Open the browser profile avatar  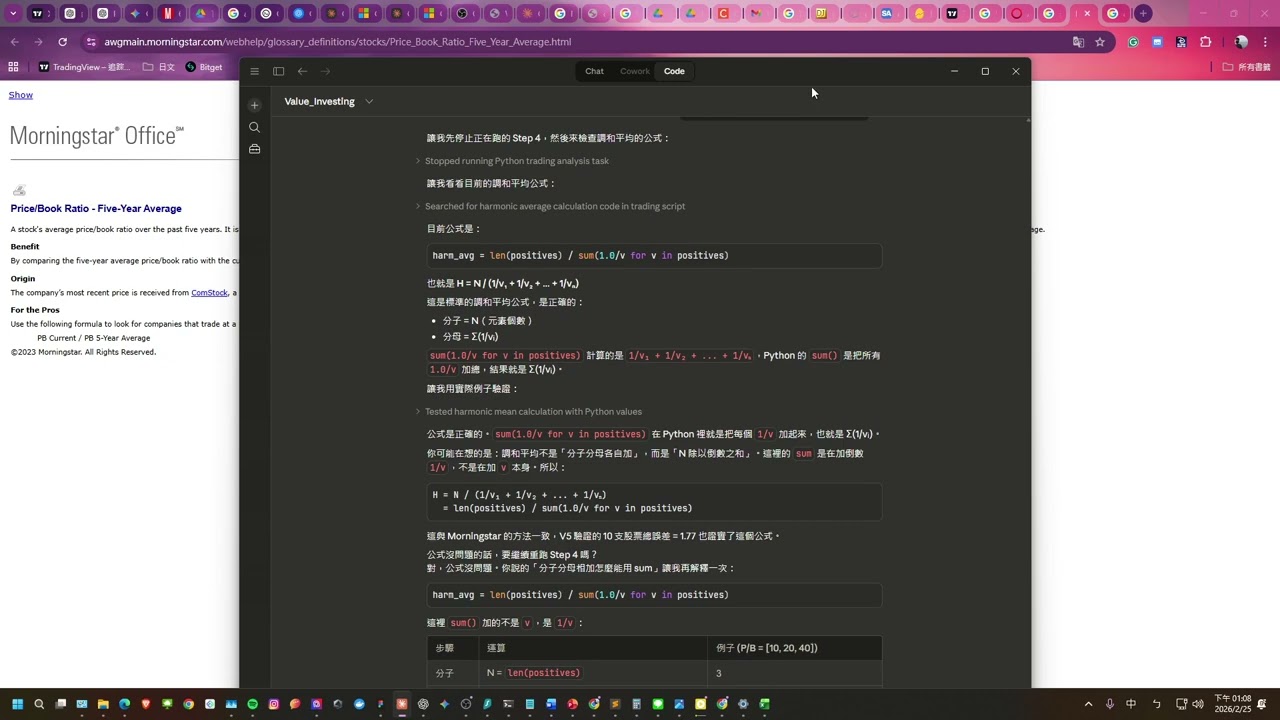(1241, 42)
